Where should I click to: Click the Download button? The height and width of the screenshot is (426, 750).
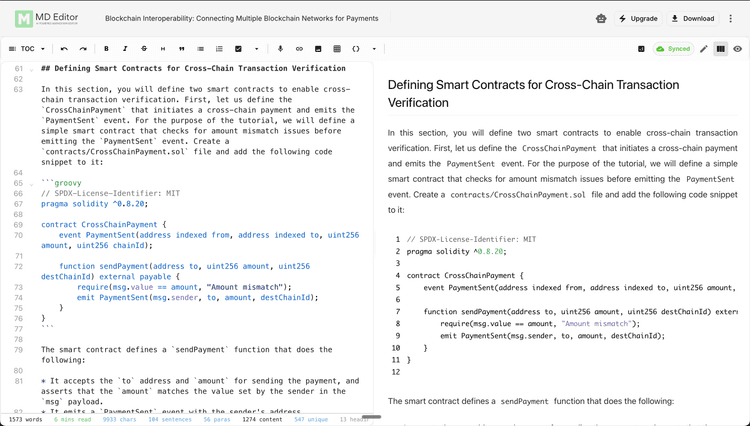(692, 18)
